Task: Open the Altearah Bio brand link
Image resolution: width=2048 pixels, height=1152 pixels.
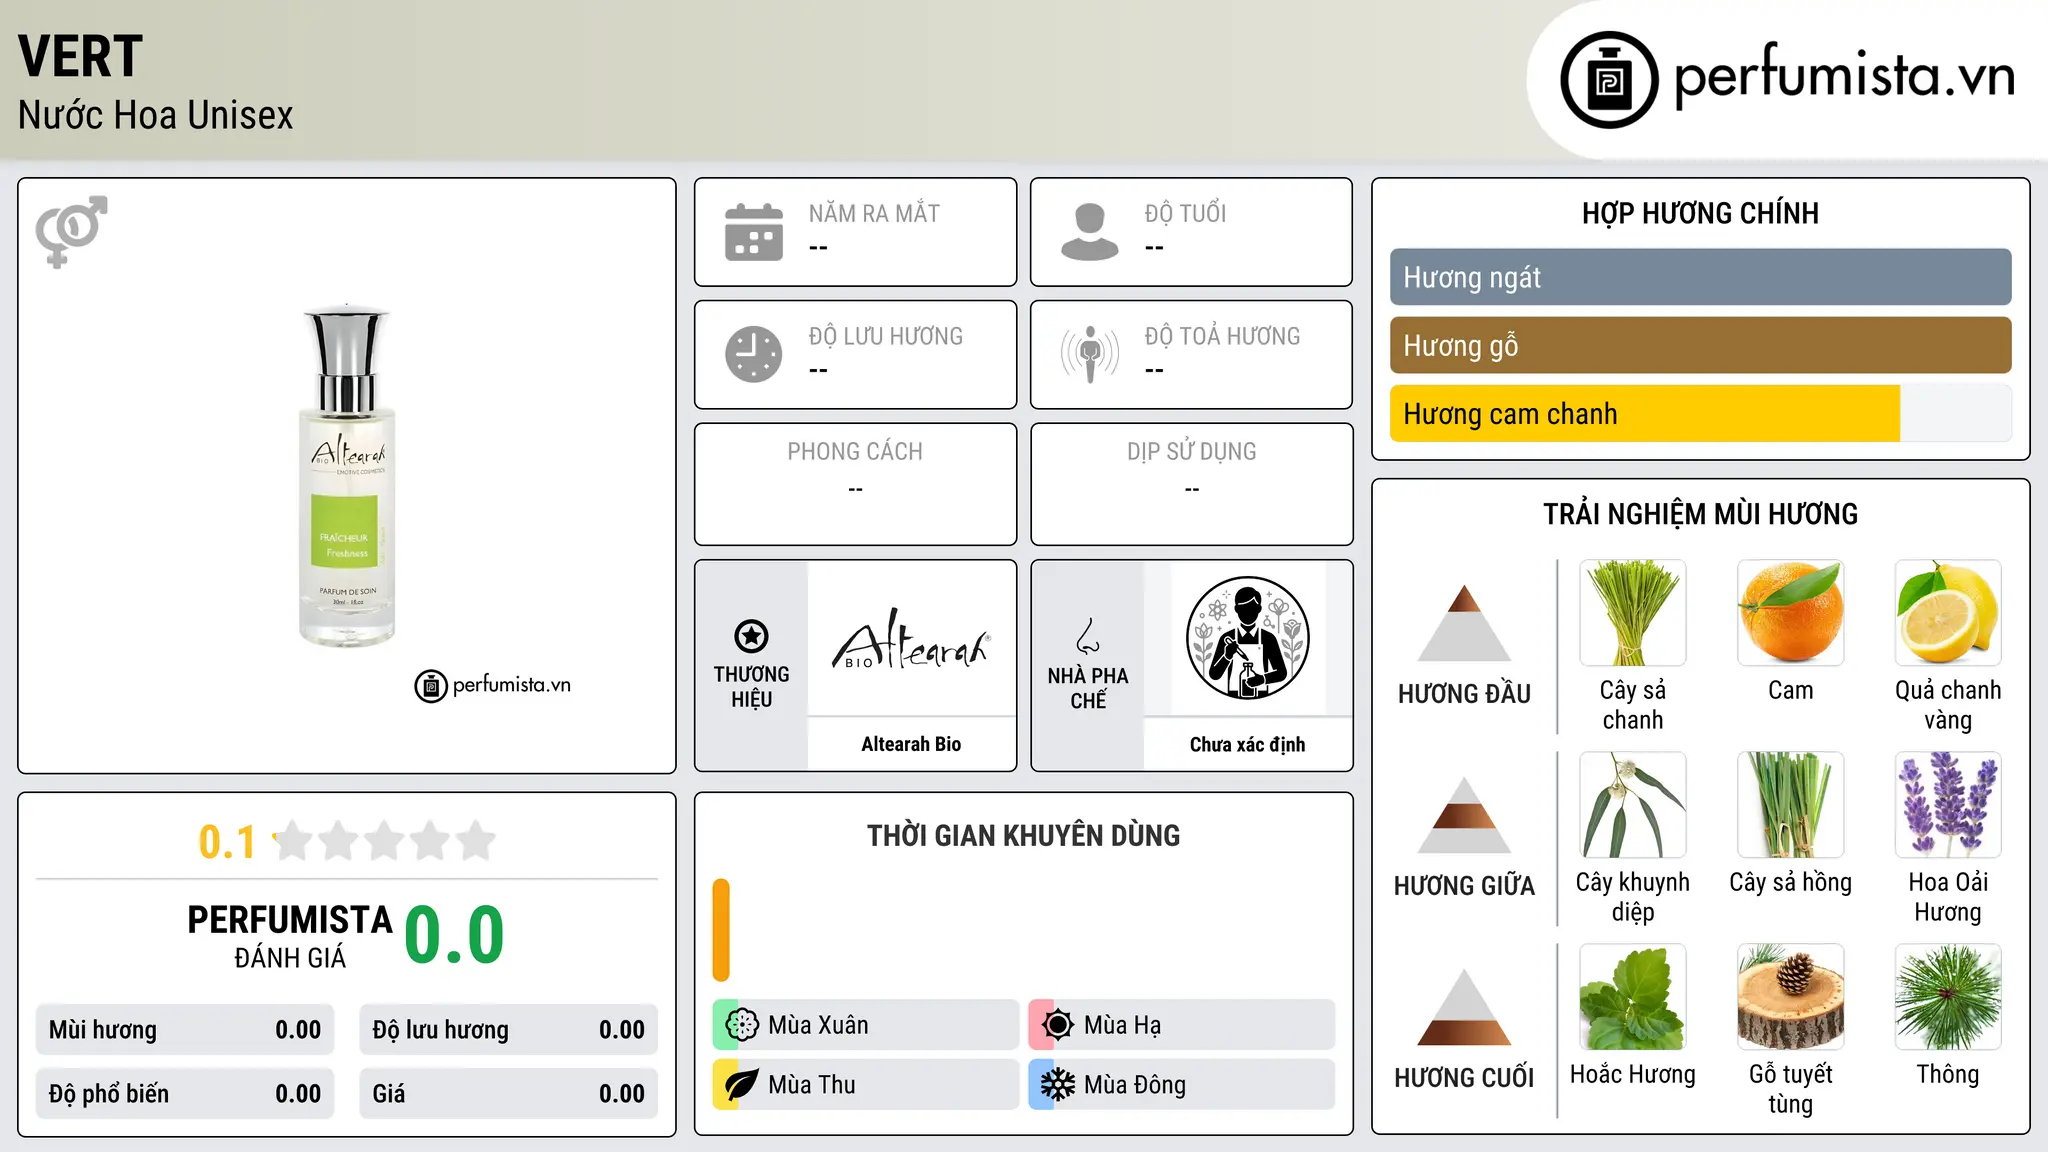Action: point(911,744)
